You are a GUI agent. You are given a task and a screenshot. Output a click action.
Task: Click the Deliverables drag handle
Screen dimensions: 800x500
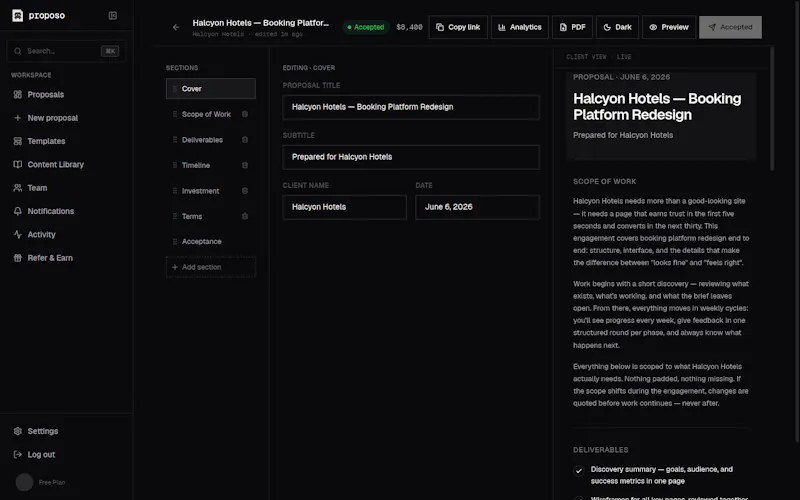[x=174, y=140]
